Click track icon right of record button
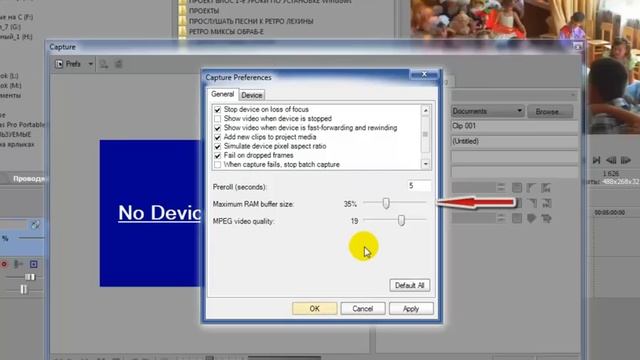The height and width of the screenshot is (360, 640). pos(18,264)
